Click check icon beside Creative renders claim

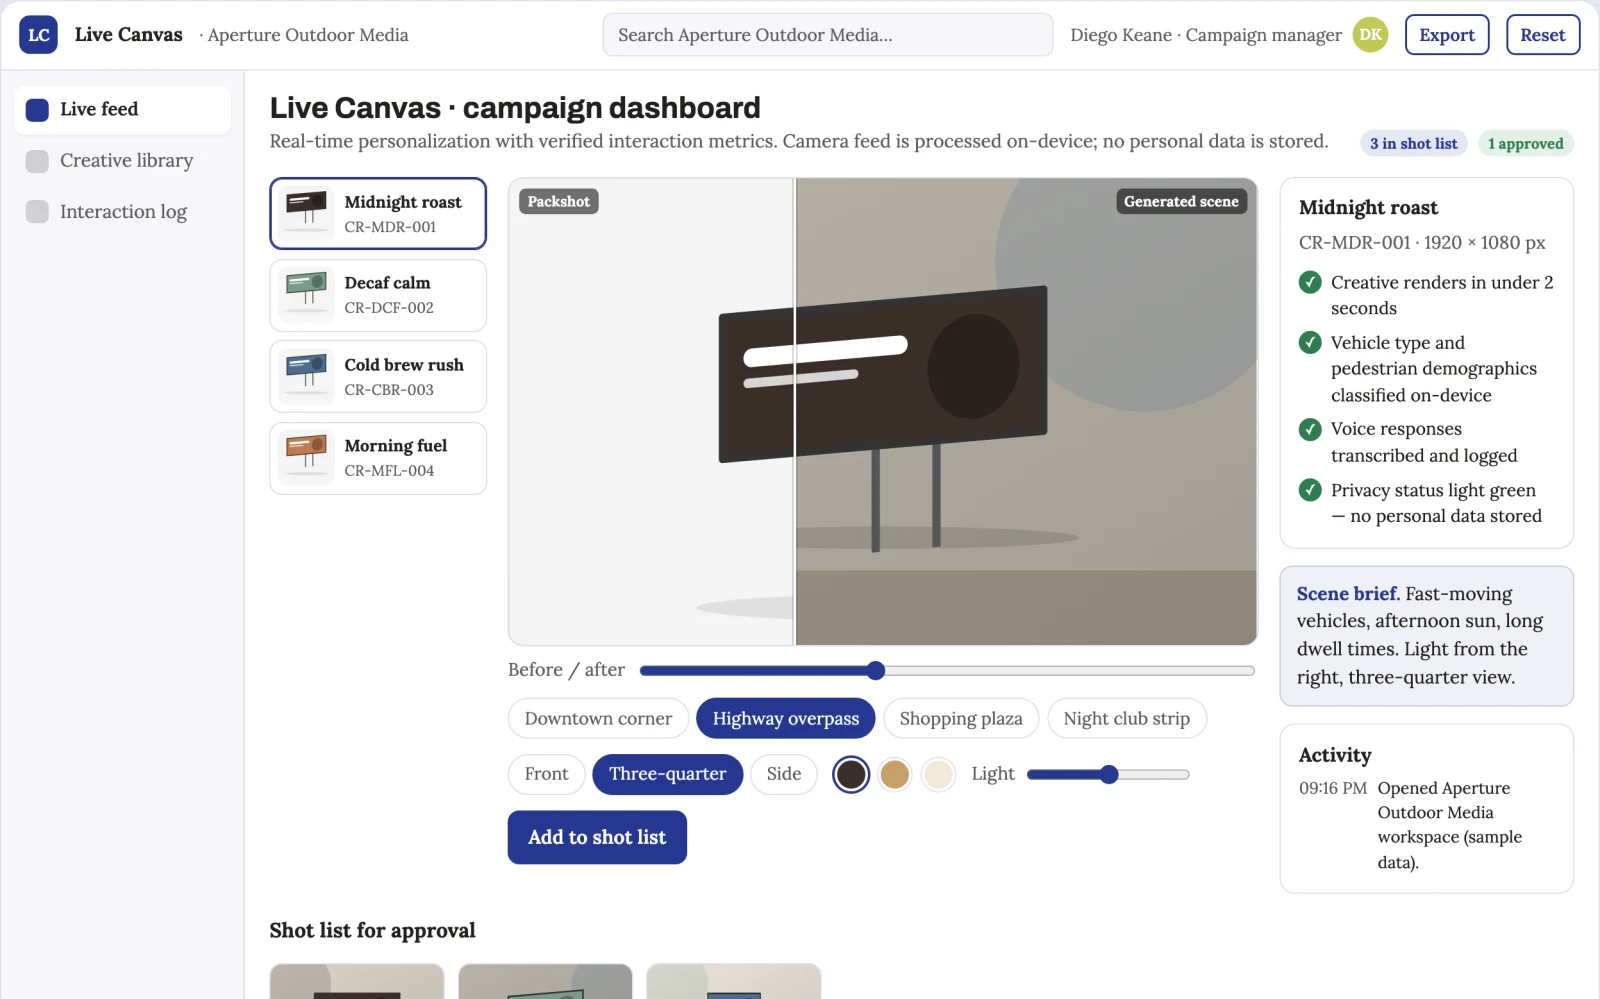(x=1310, y=283)
